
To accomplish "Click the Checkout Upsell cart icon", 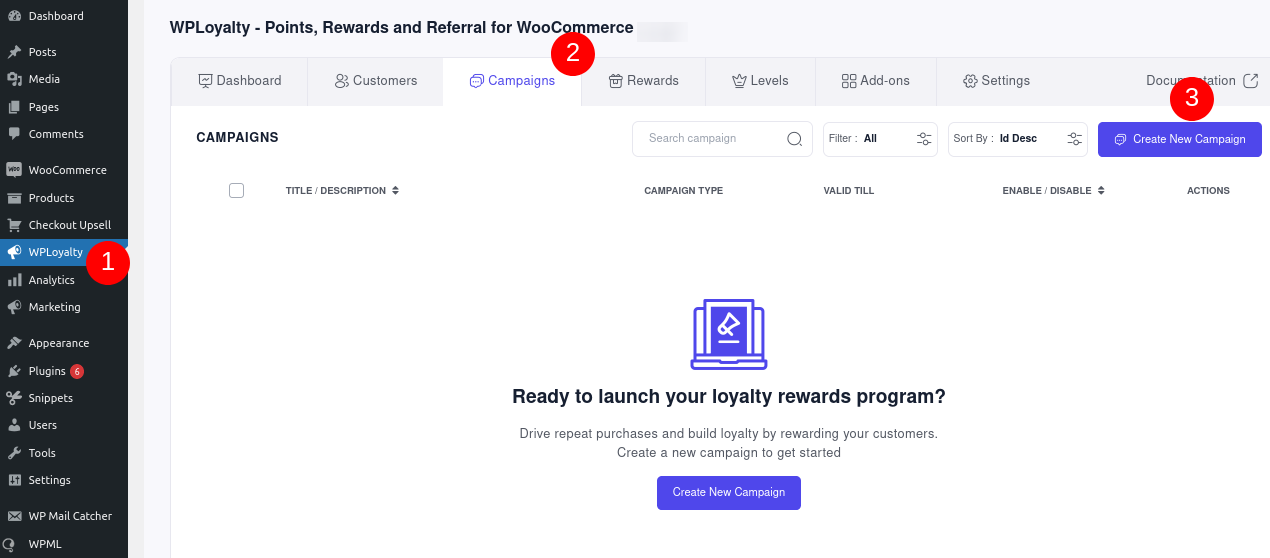I will 14,225.
